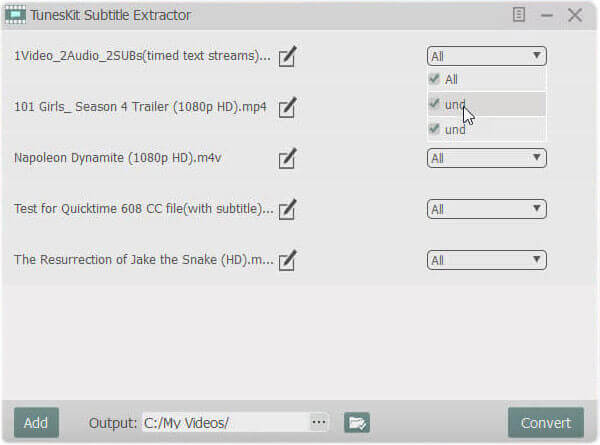
Task: Select The Resurrection of Jake the Snake file name
Action: 144,259
